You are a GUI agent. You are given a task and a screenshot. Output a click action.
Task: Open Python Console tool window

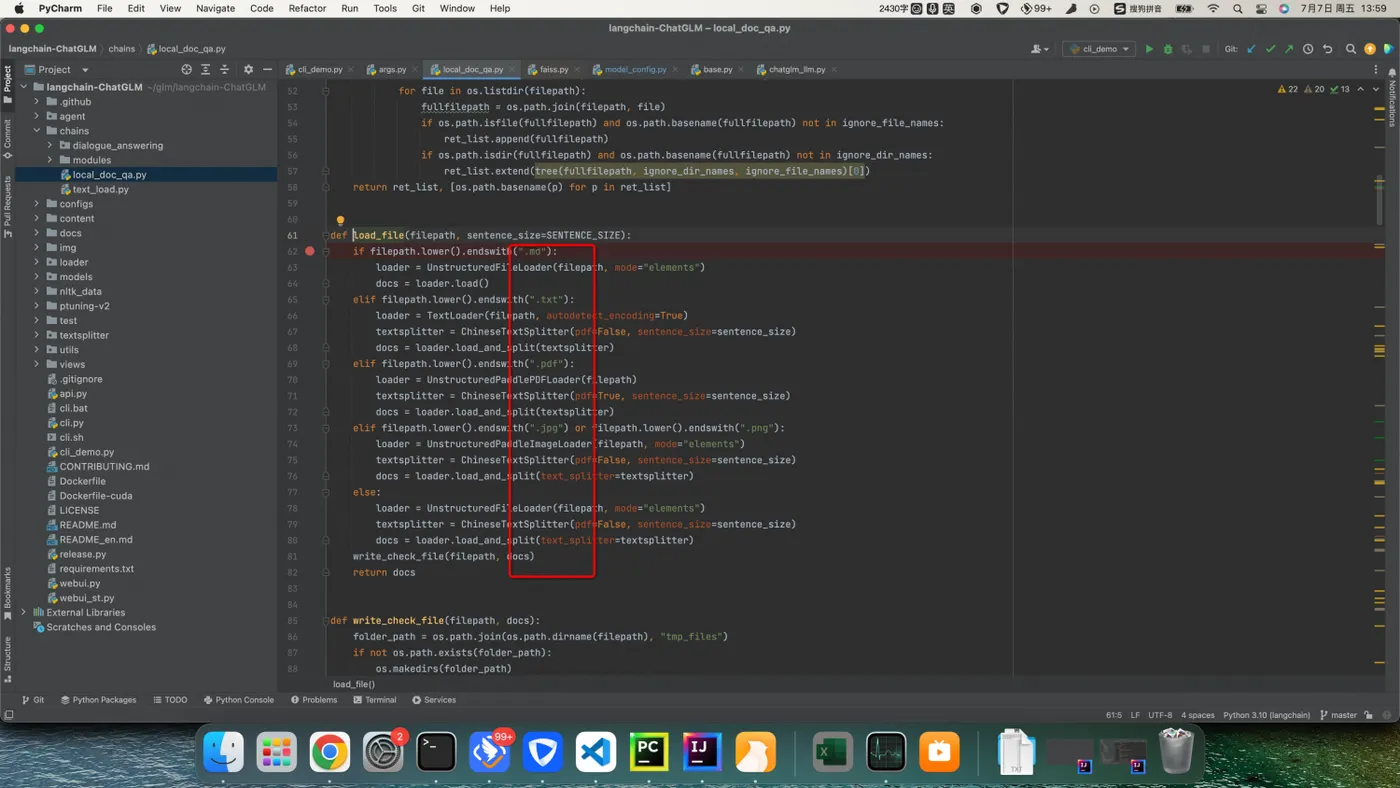(x=238, y=700)
